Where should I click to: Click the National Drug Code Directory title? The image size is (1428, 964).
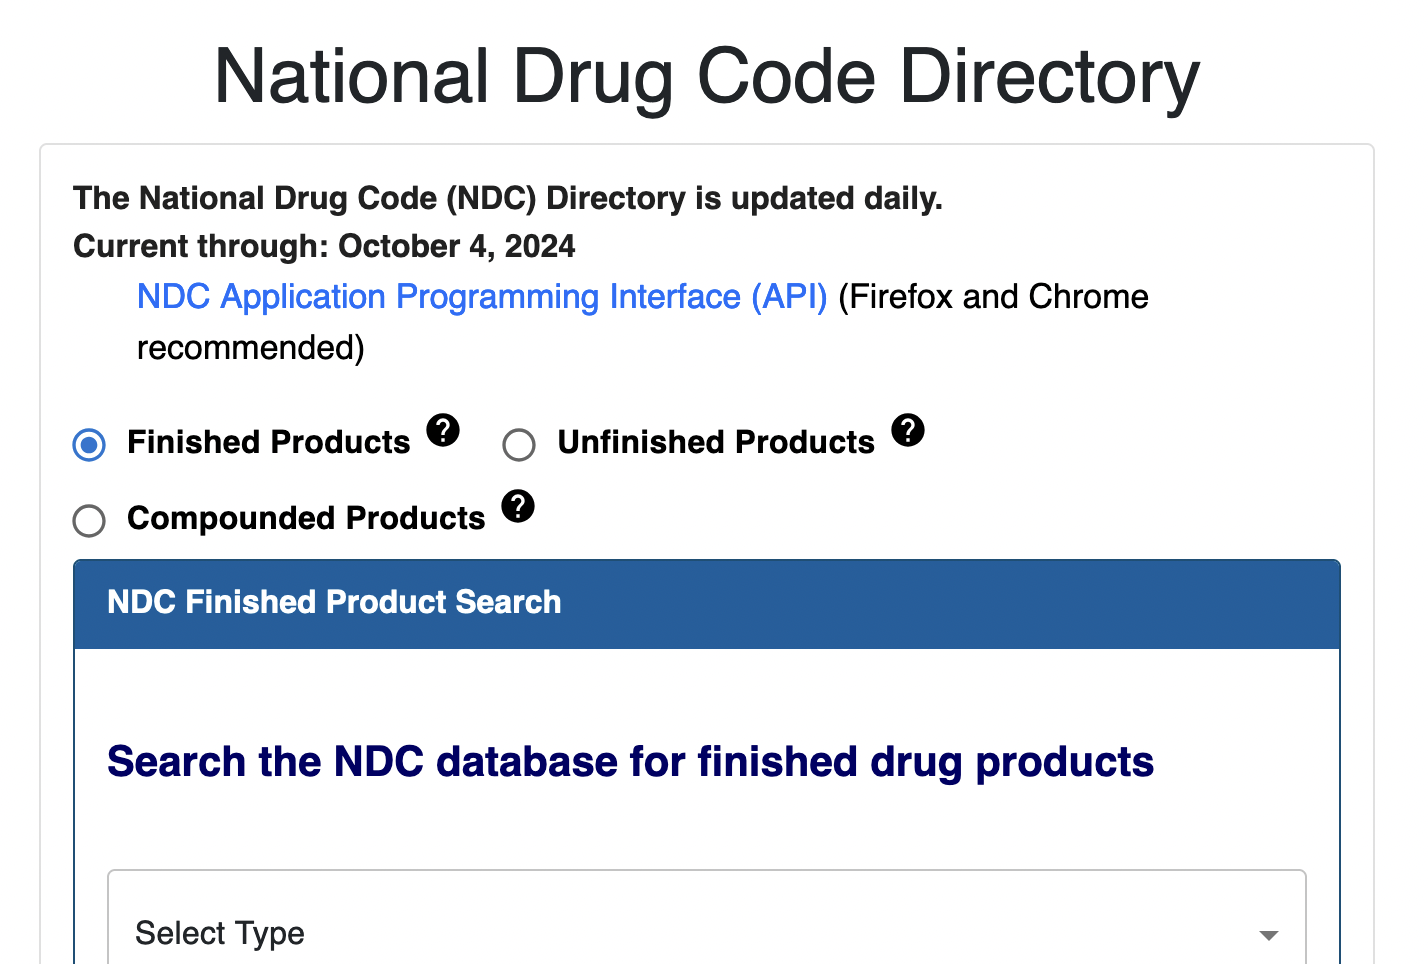pos(706,77)
